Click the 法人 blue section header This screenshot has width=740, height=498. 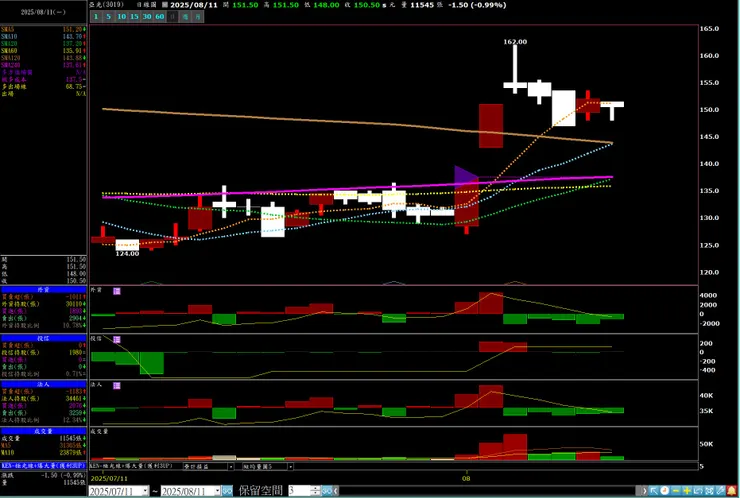click(x=43, y=384)
